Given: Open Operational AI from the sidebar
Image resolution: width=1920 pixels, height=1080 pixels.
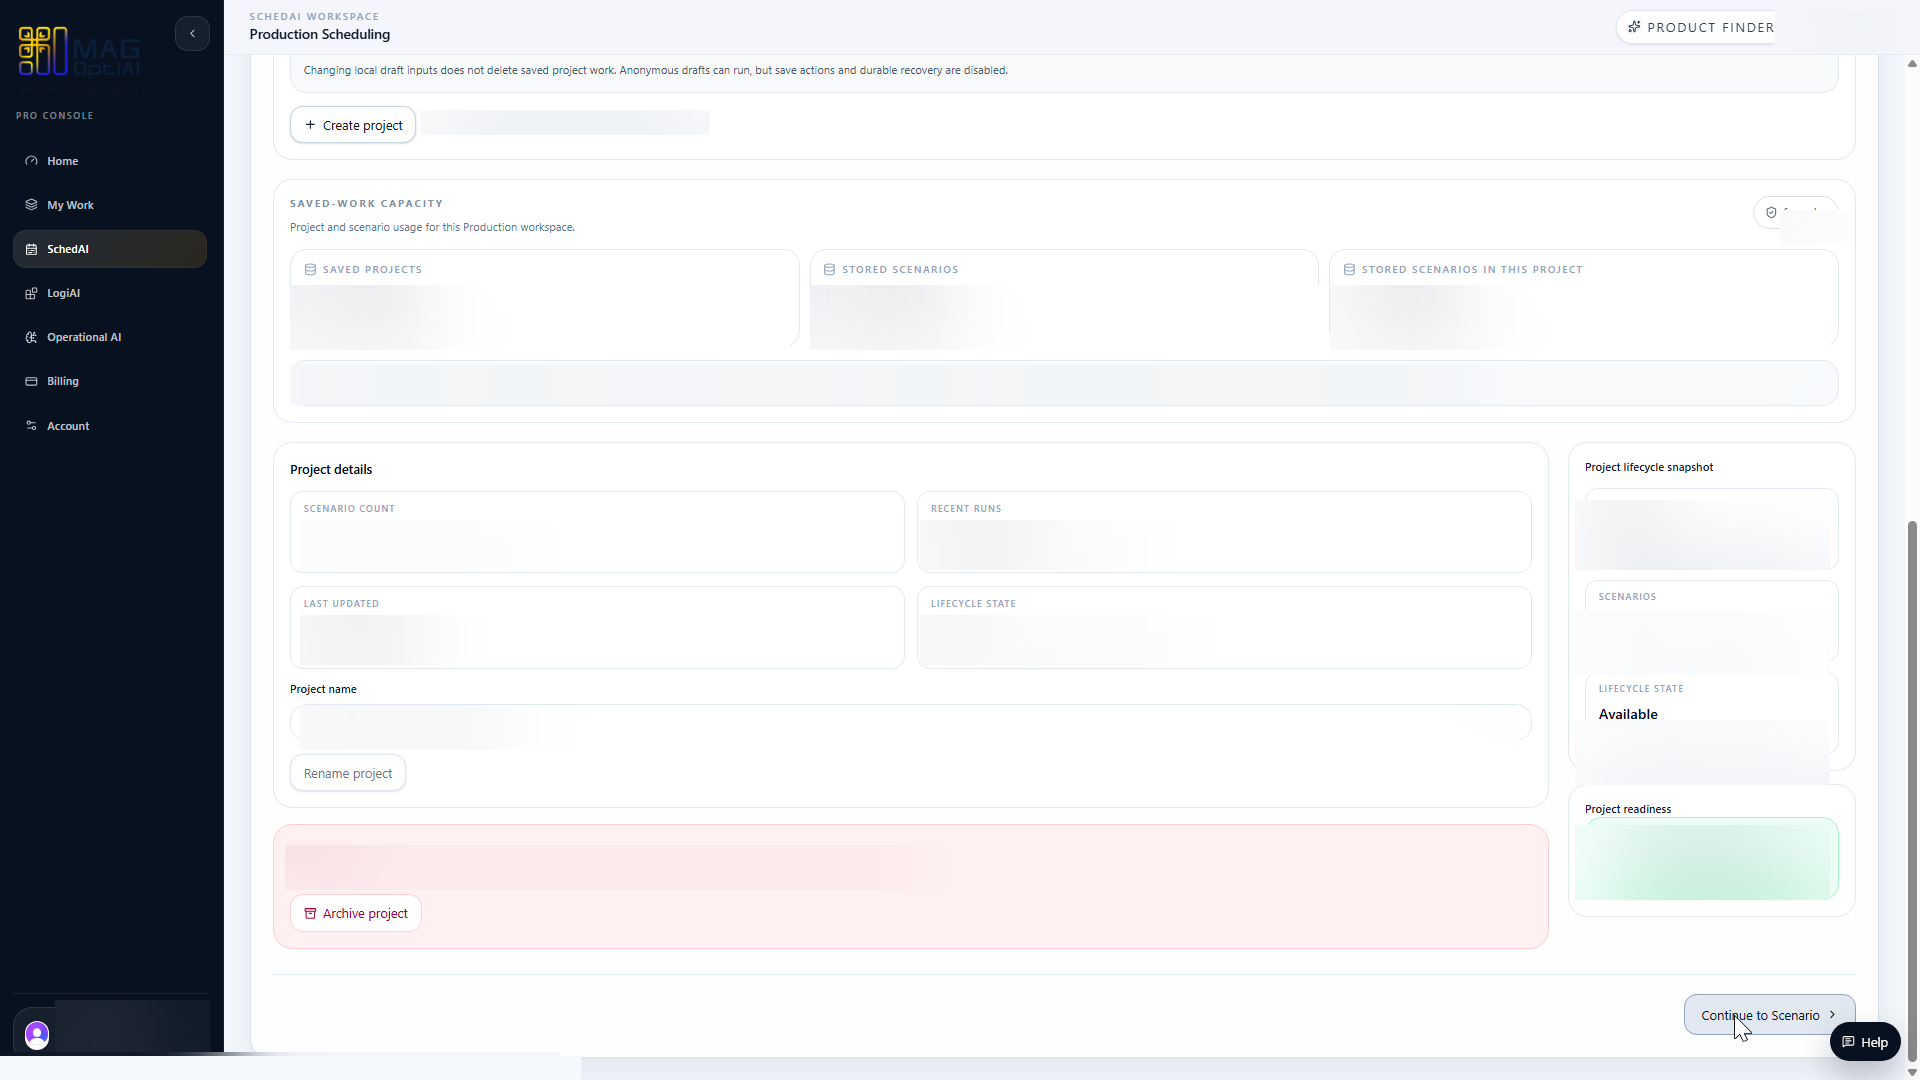Looking at the screenshot, I should (110, 337).
